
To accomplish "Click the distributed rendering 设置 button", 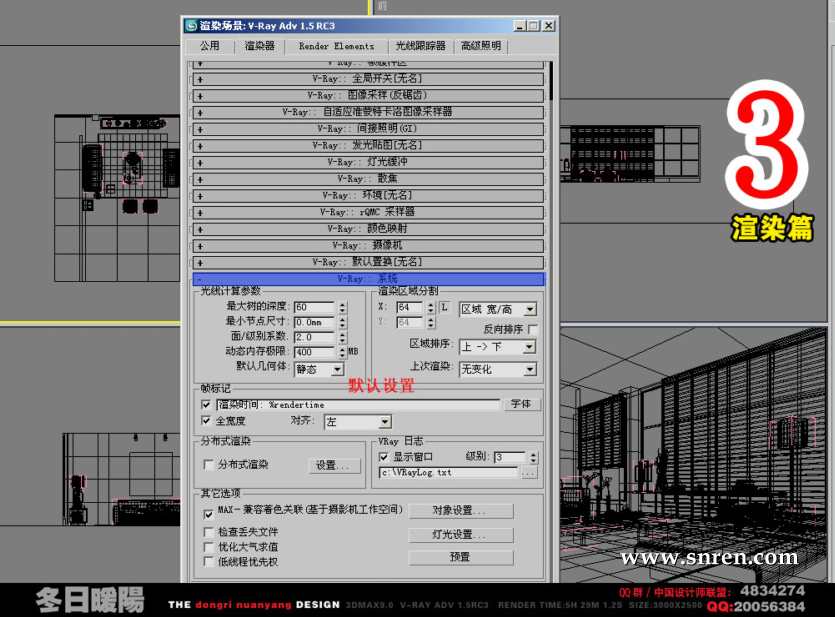I will tap(334, 465).
